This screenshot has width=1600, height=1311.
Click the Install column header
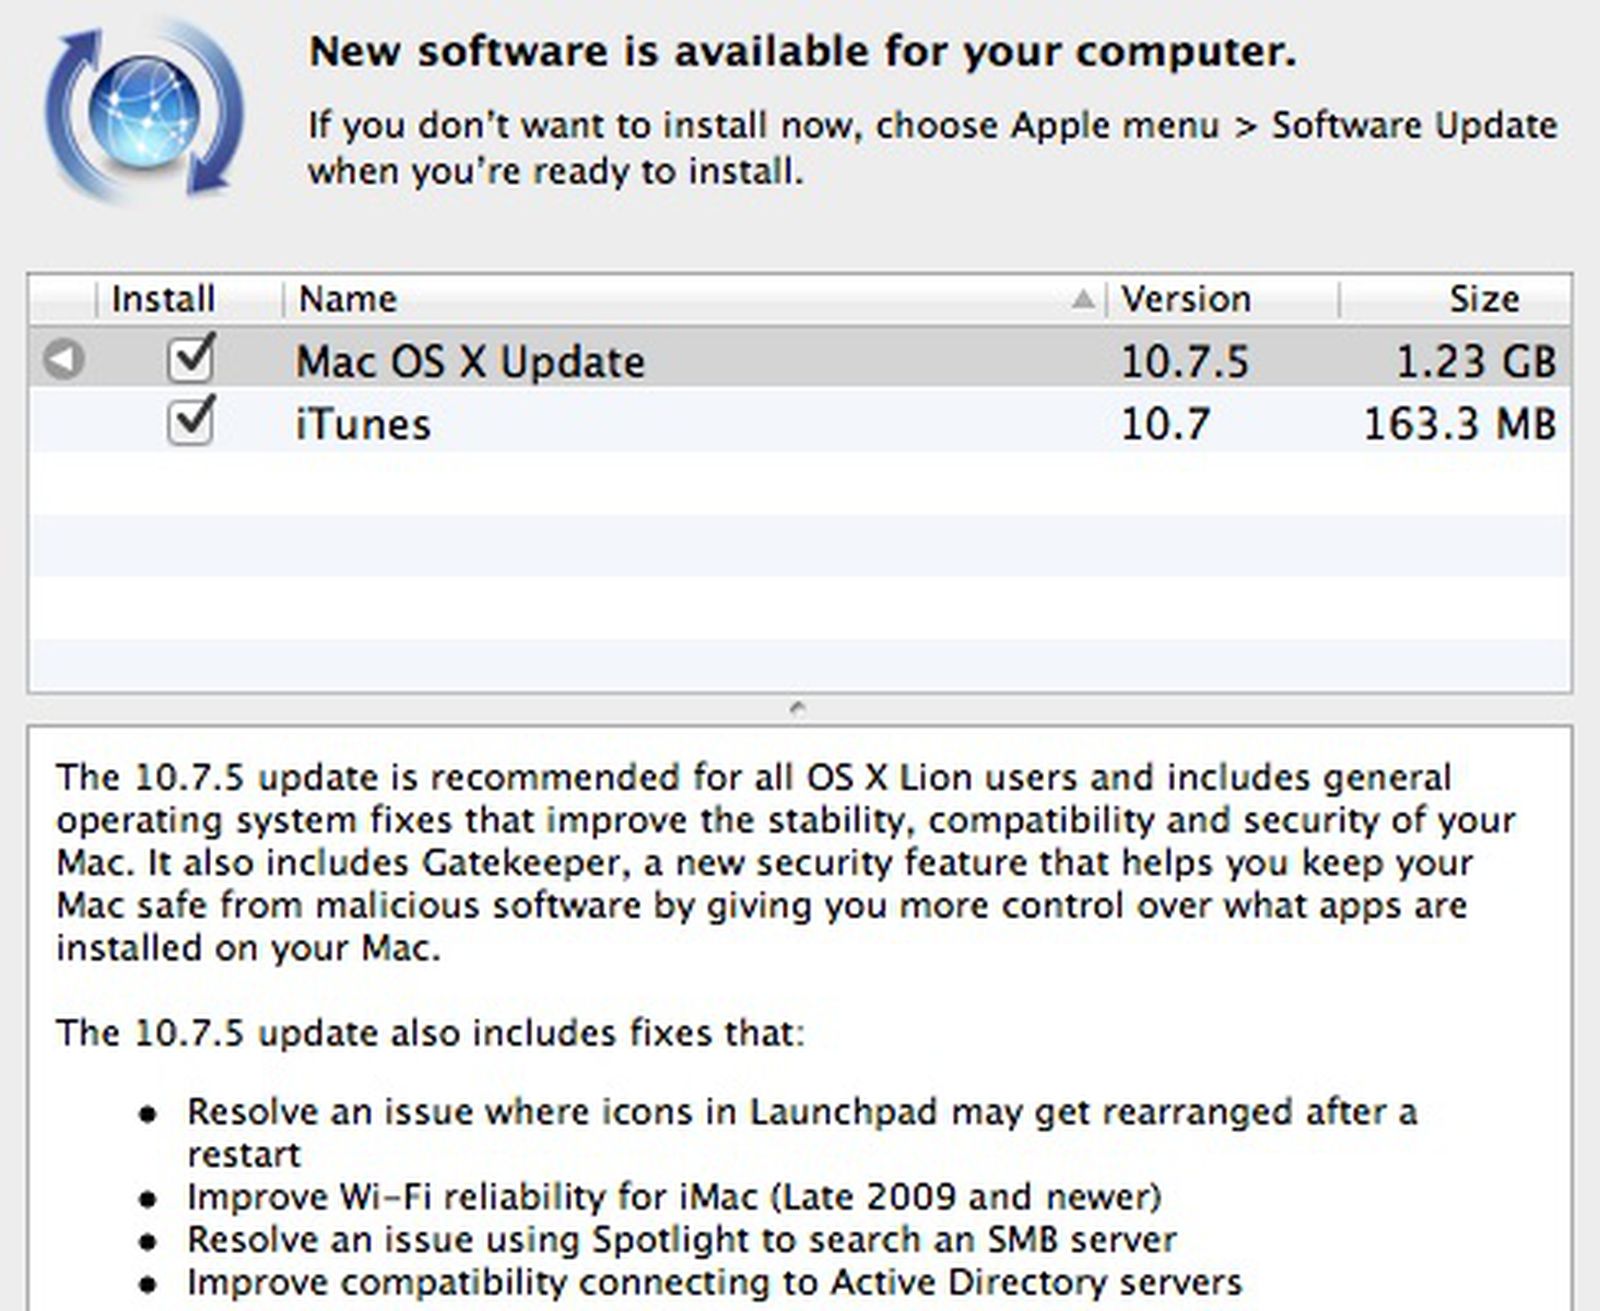click(x=161, y=298)
